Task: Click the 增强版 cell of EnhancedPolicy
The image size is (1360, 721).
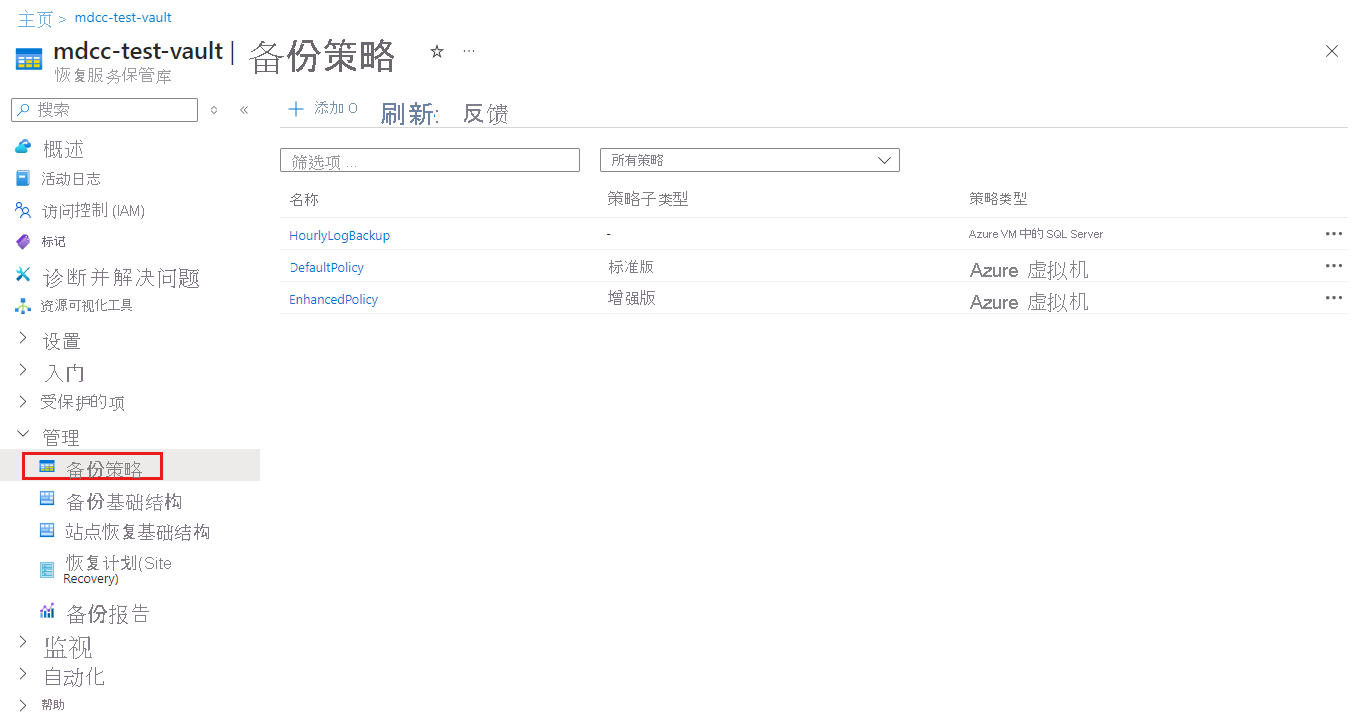Action: (632, 298)
